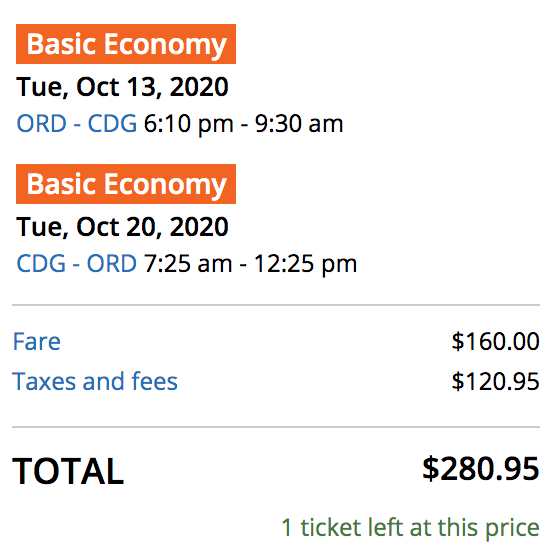Viewport: 558px width, 552px height.
Task: Click the Basic Economy badge for Oct 20
Action: [x=126, y=184]
